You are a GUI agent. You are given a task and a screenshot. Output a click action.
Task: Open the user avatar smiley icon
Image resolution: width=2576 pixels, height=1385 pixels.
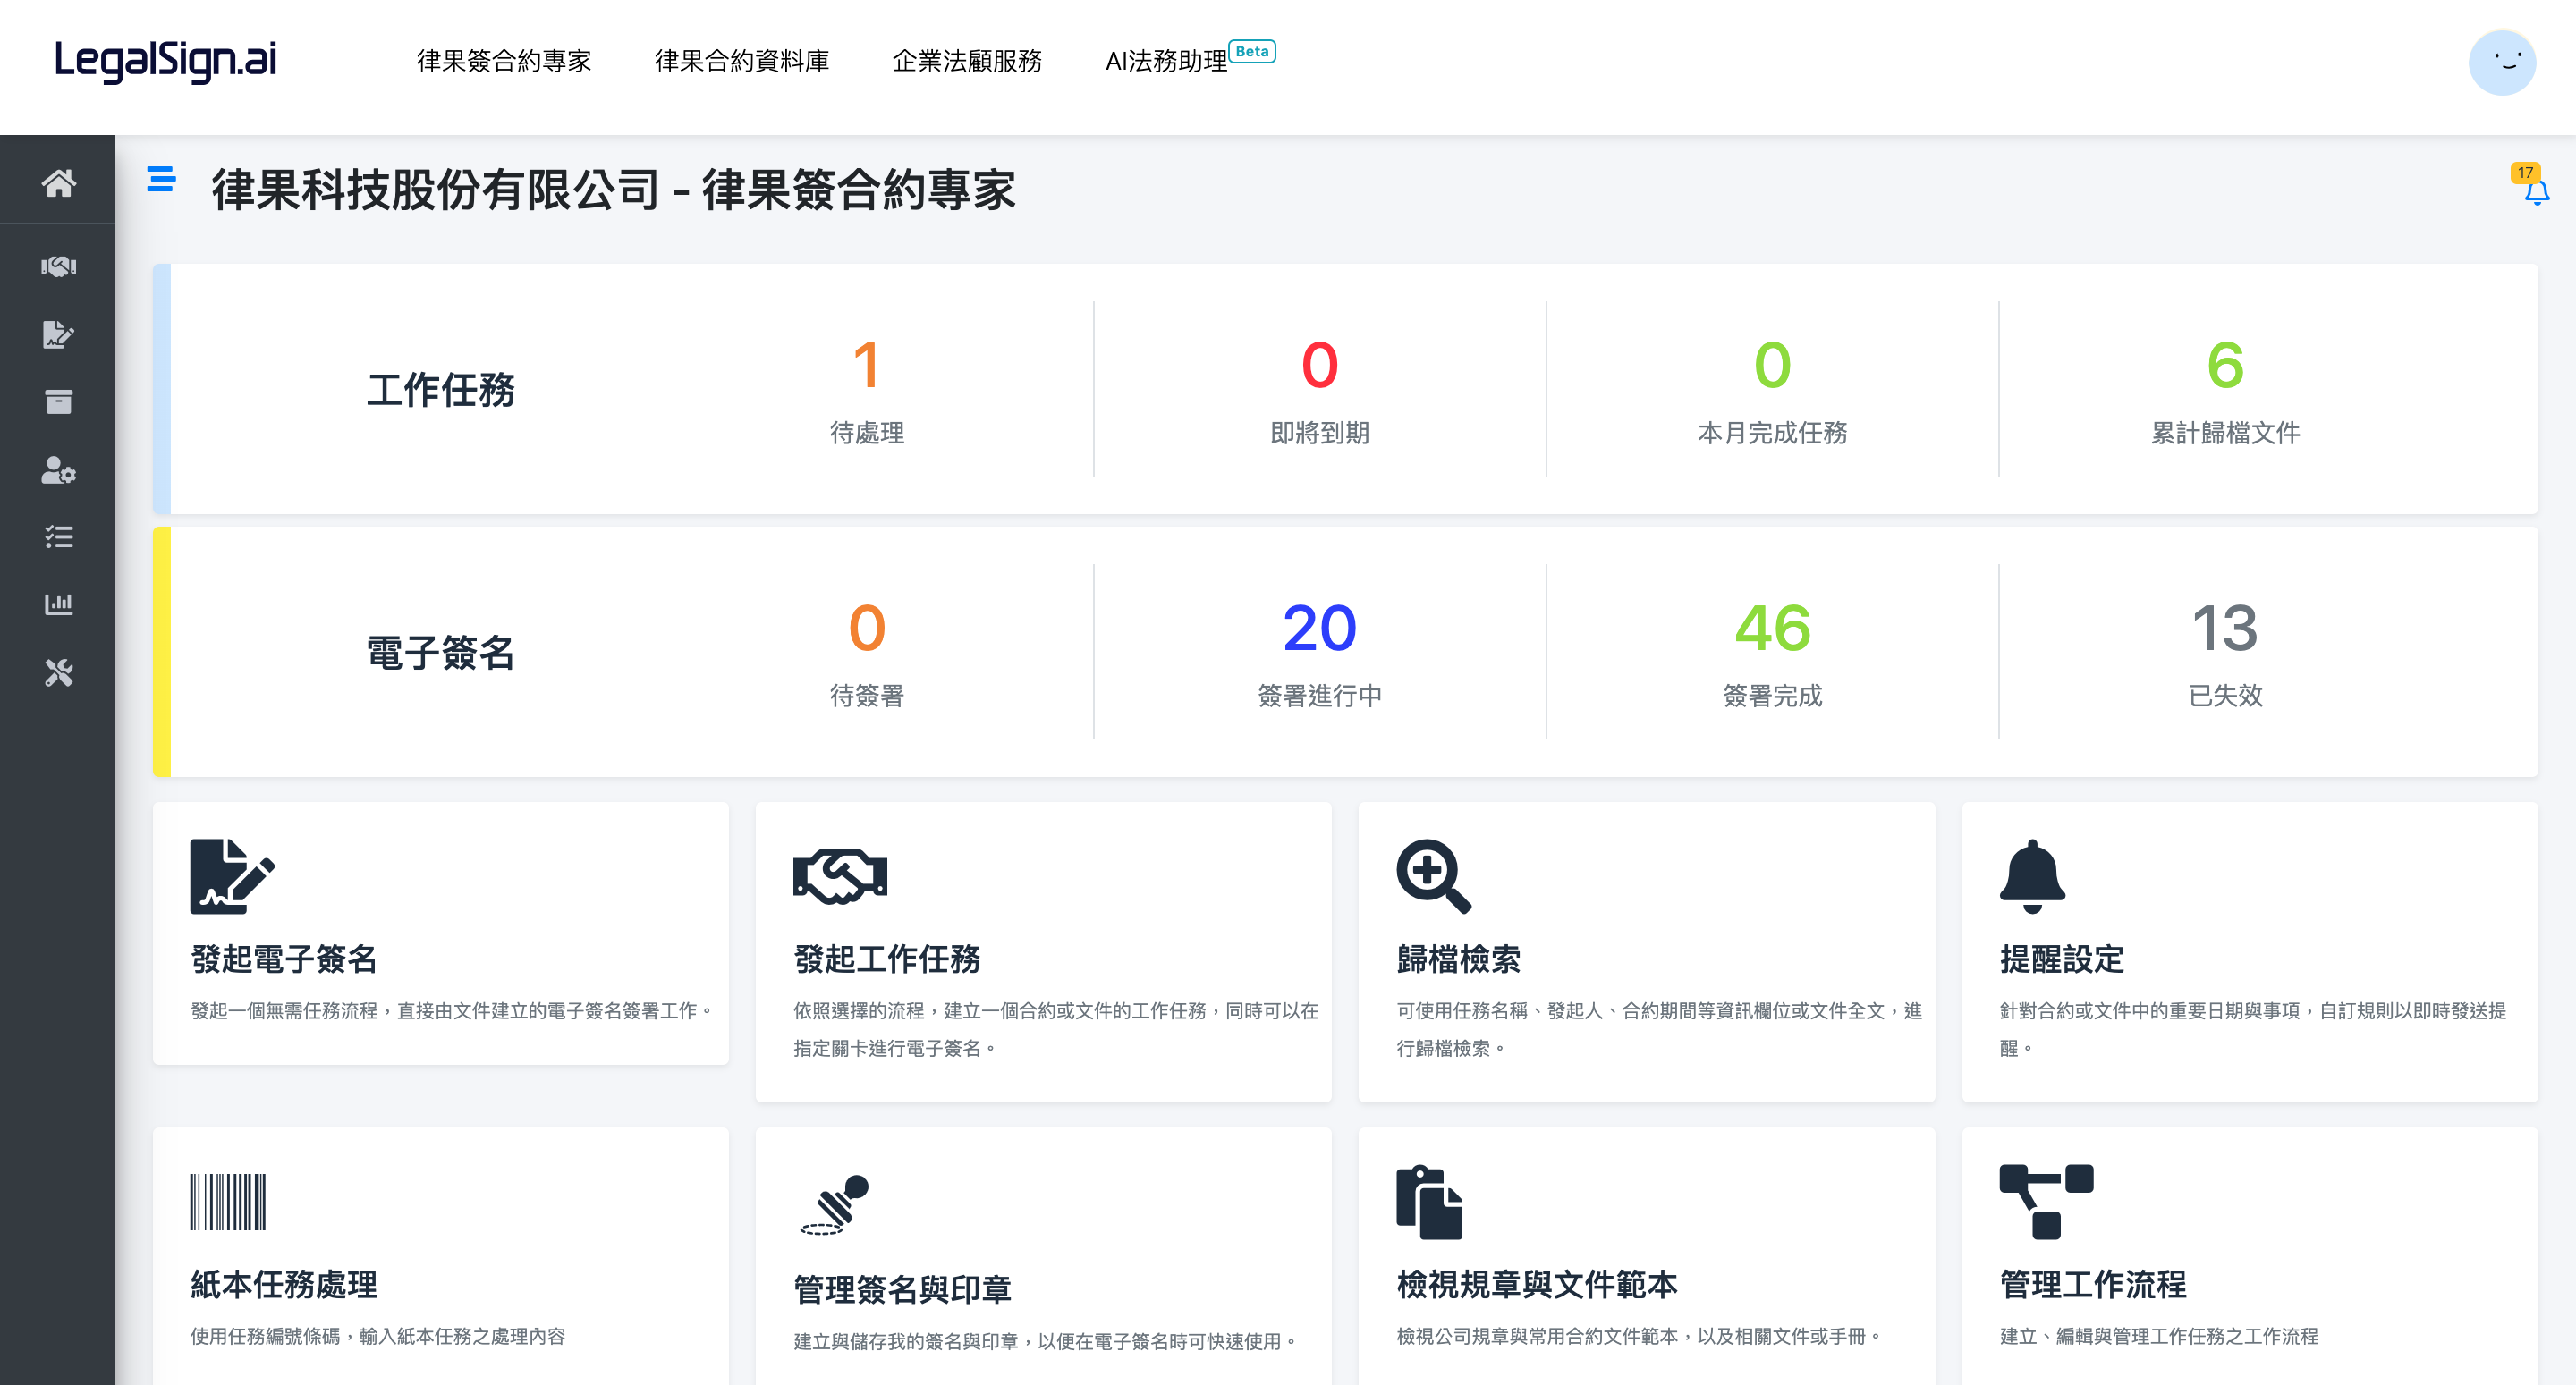(2502, 62)
